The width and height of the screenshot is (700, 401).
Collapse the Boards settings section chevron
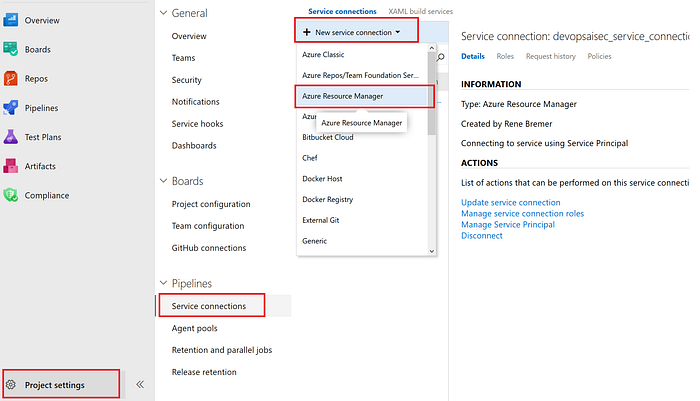click(x=163, y=181)
